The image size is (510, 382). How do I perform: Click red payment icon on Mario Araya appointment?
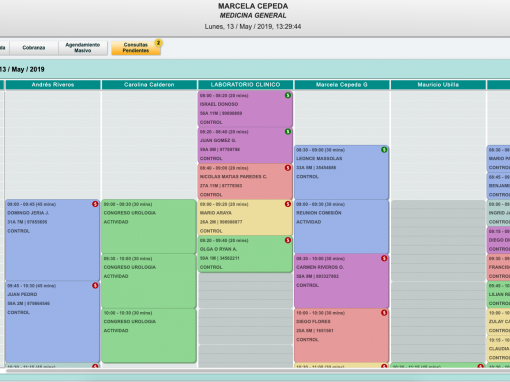(288, 204)
